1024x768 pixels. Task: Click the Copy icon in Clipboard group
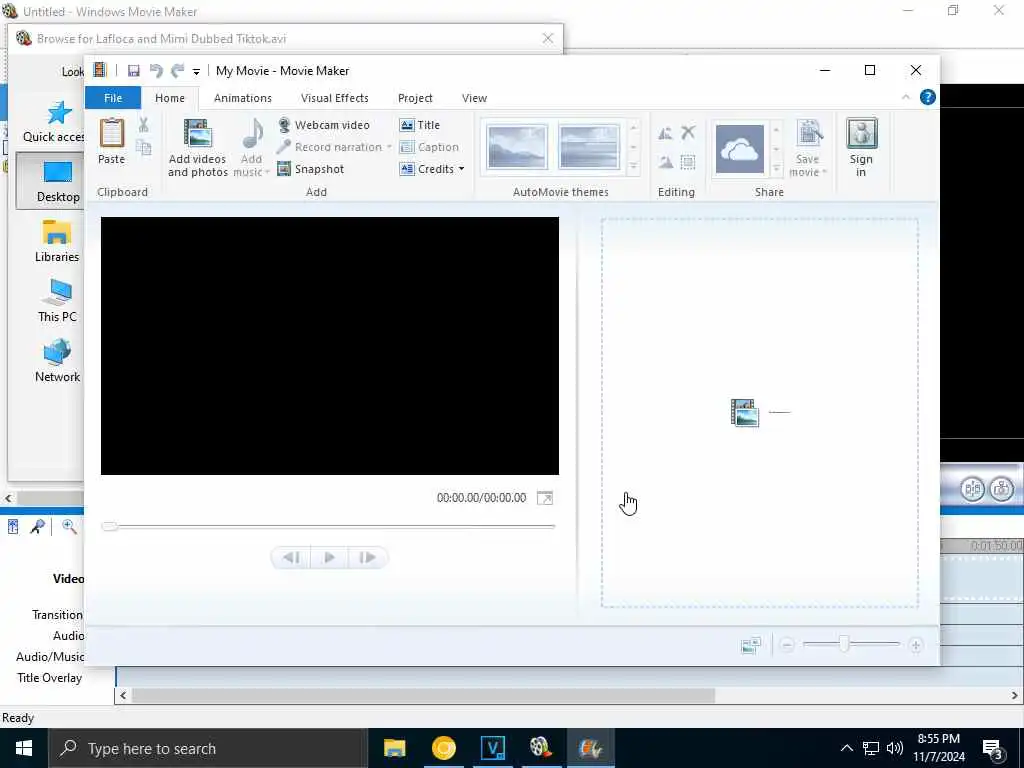[144, 148]
